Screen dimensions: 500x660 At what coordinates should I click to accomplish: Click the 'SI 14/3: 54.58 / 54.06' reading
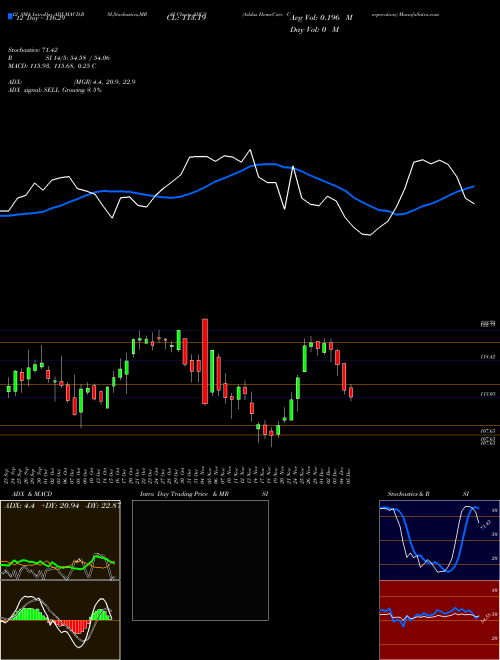point(79,58)
